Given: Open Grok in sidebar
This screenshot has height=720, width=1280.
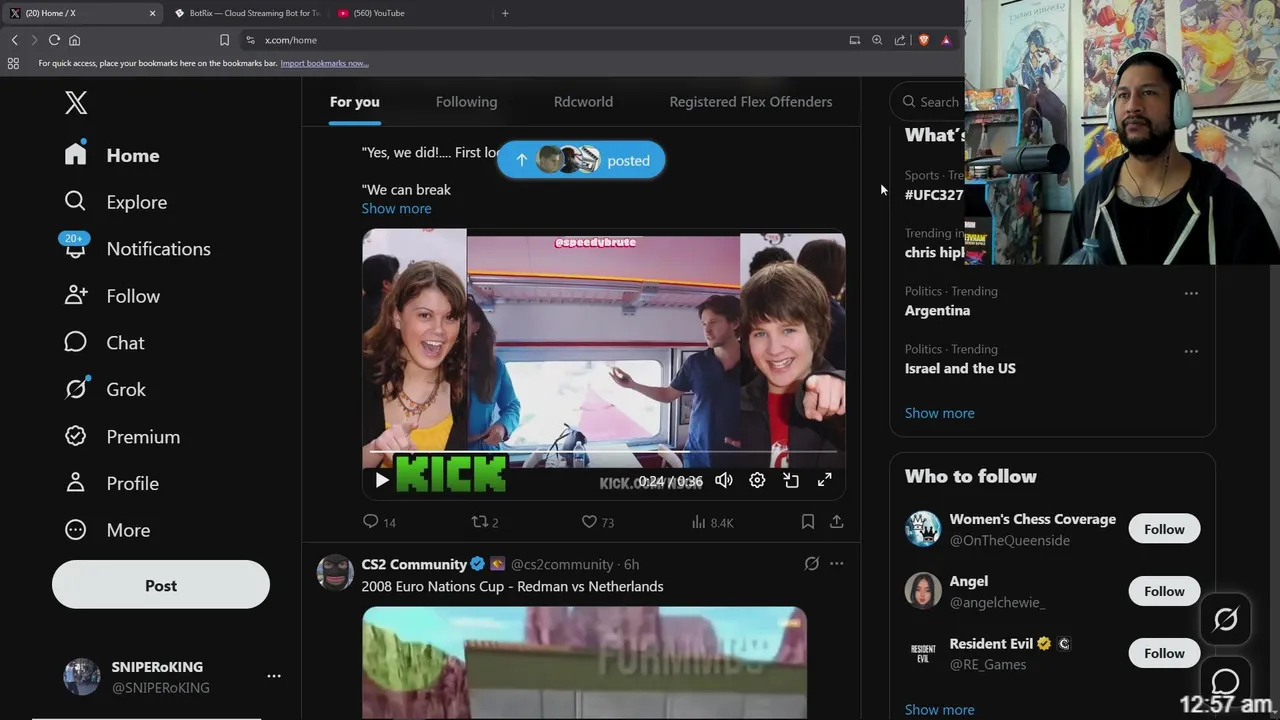Looking at the screenshot, I should tap(104, 390).
